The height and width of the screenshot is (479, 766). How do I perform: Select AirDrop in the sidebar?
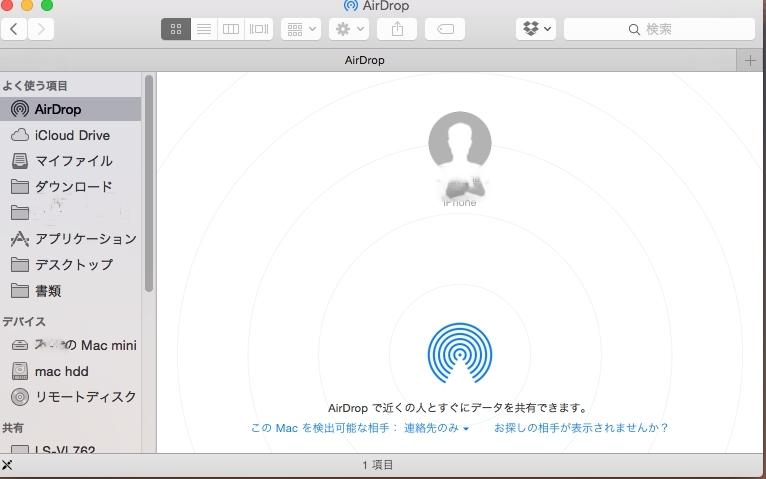coord(71,109)
